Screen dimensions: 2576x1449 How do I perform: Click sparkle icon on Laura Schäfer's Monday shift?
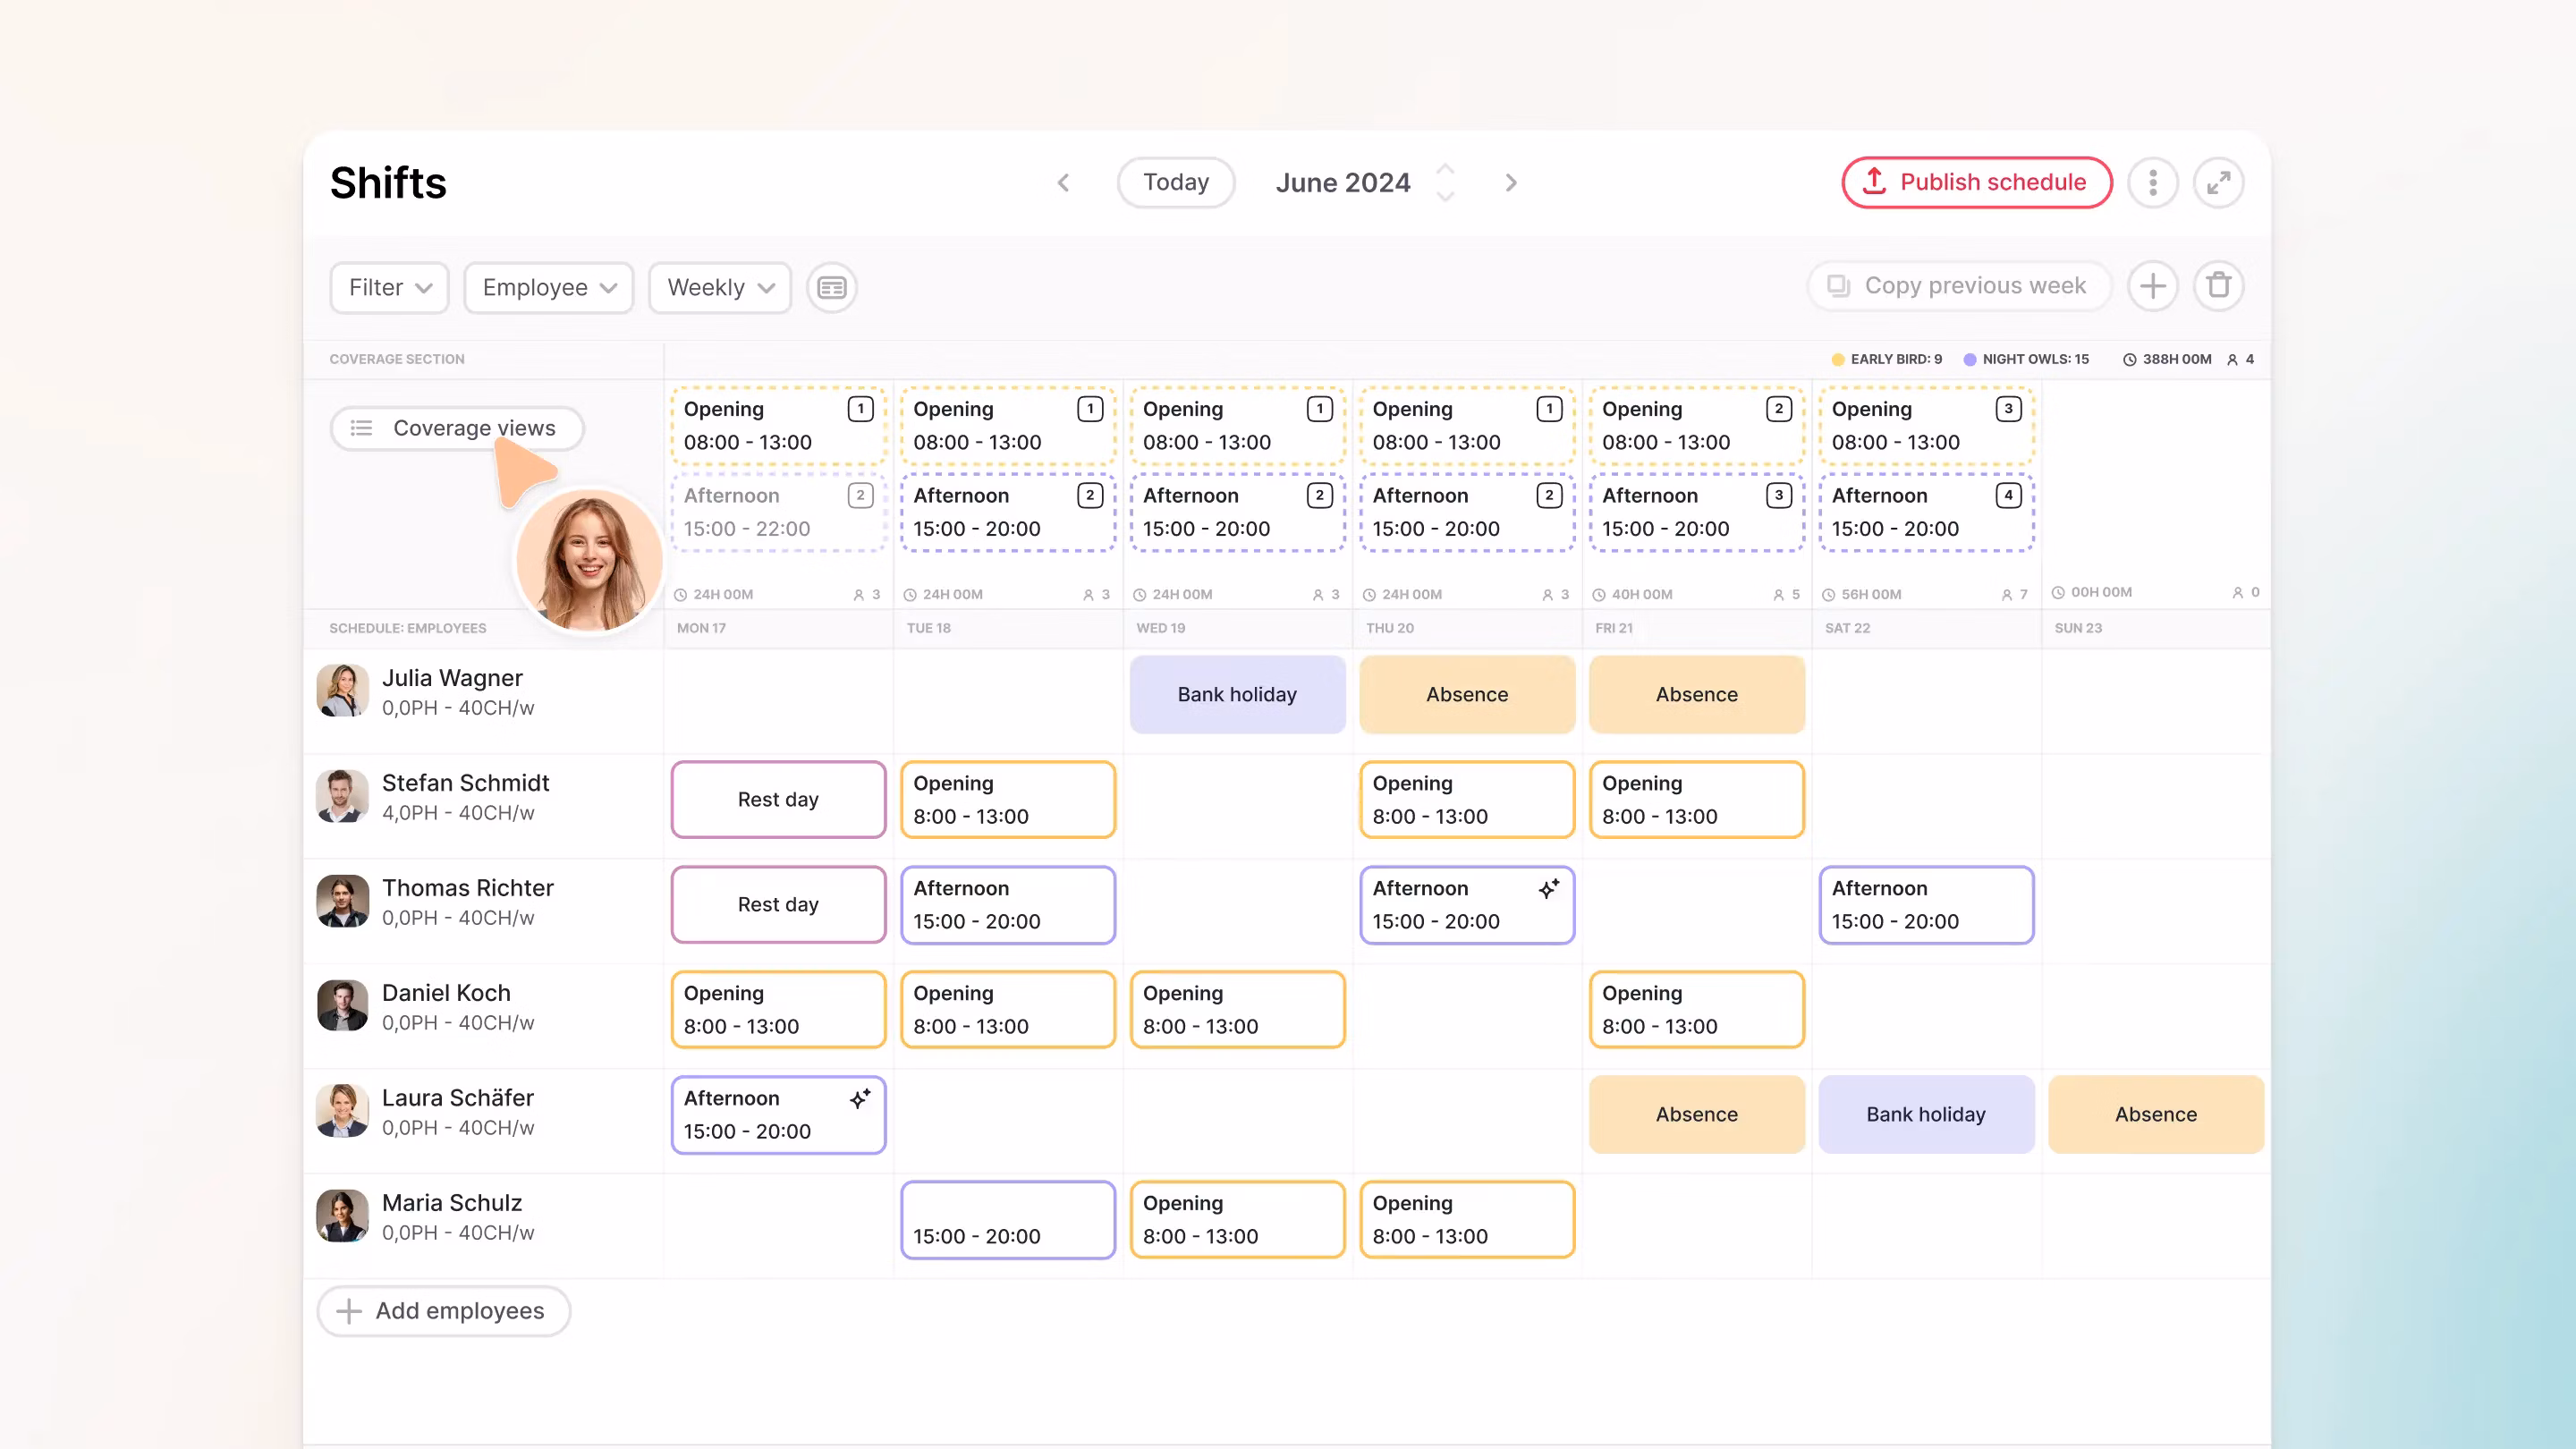[x=860, y=1098]
